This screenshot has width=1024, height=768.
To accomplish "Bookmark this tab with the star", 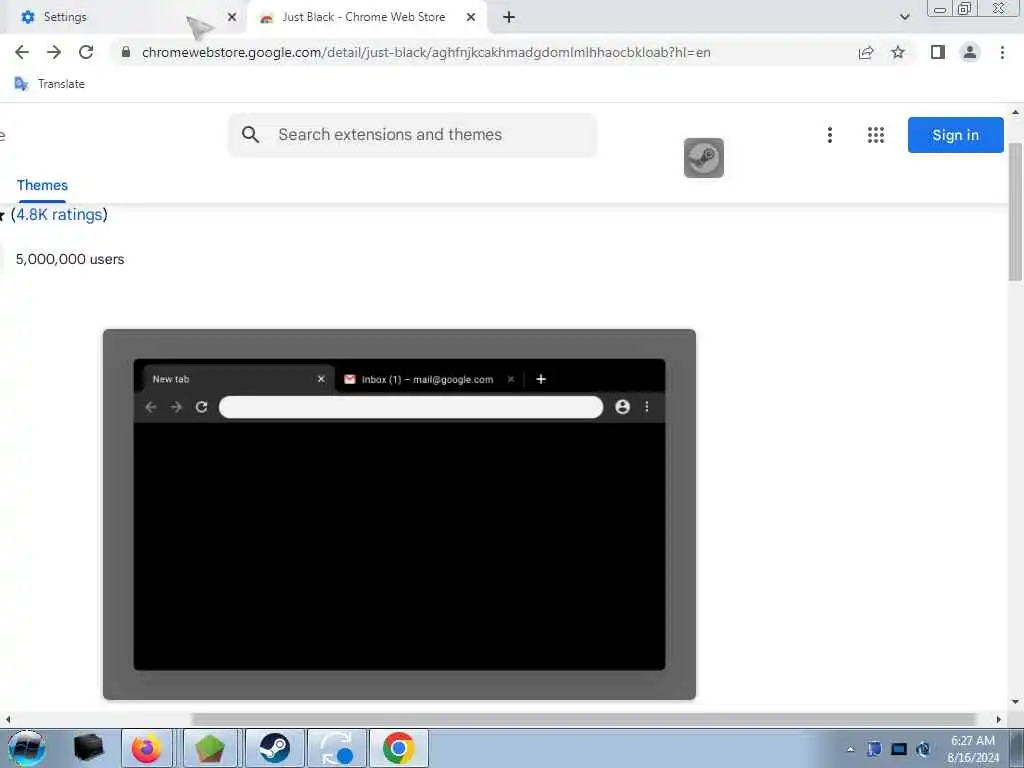I will click(x=898, y=52).
